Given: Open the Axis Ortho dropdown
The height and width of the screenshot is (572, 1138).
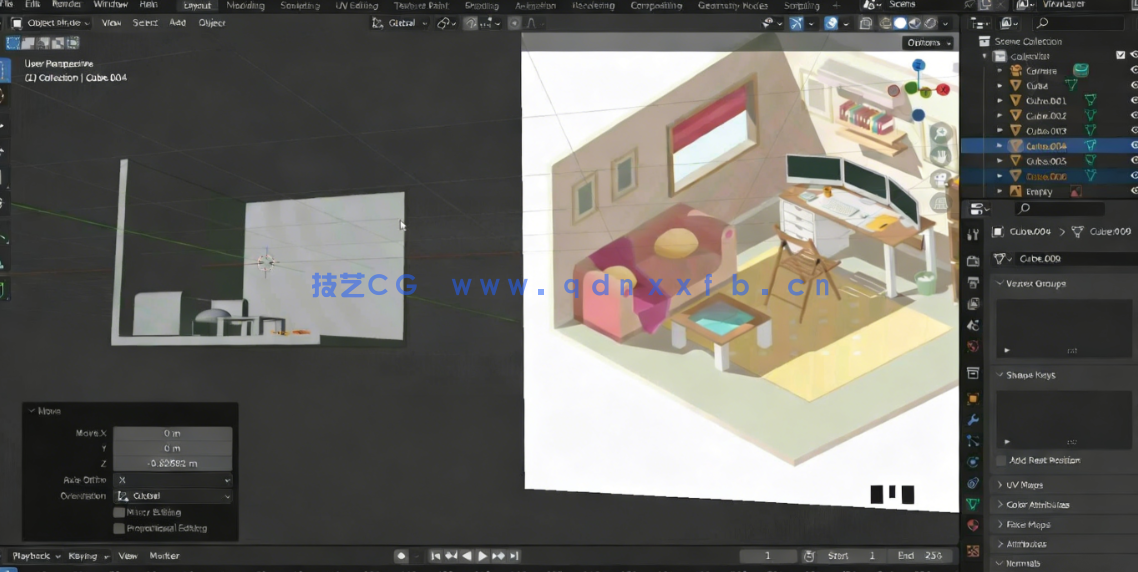Looking at the screenshot, I should [x=173, y=480].
